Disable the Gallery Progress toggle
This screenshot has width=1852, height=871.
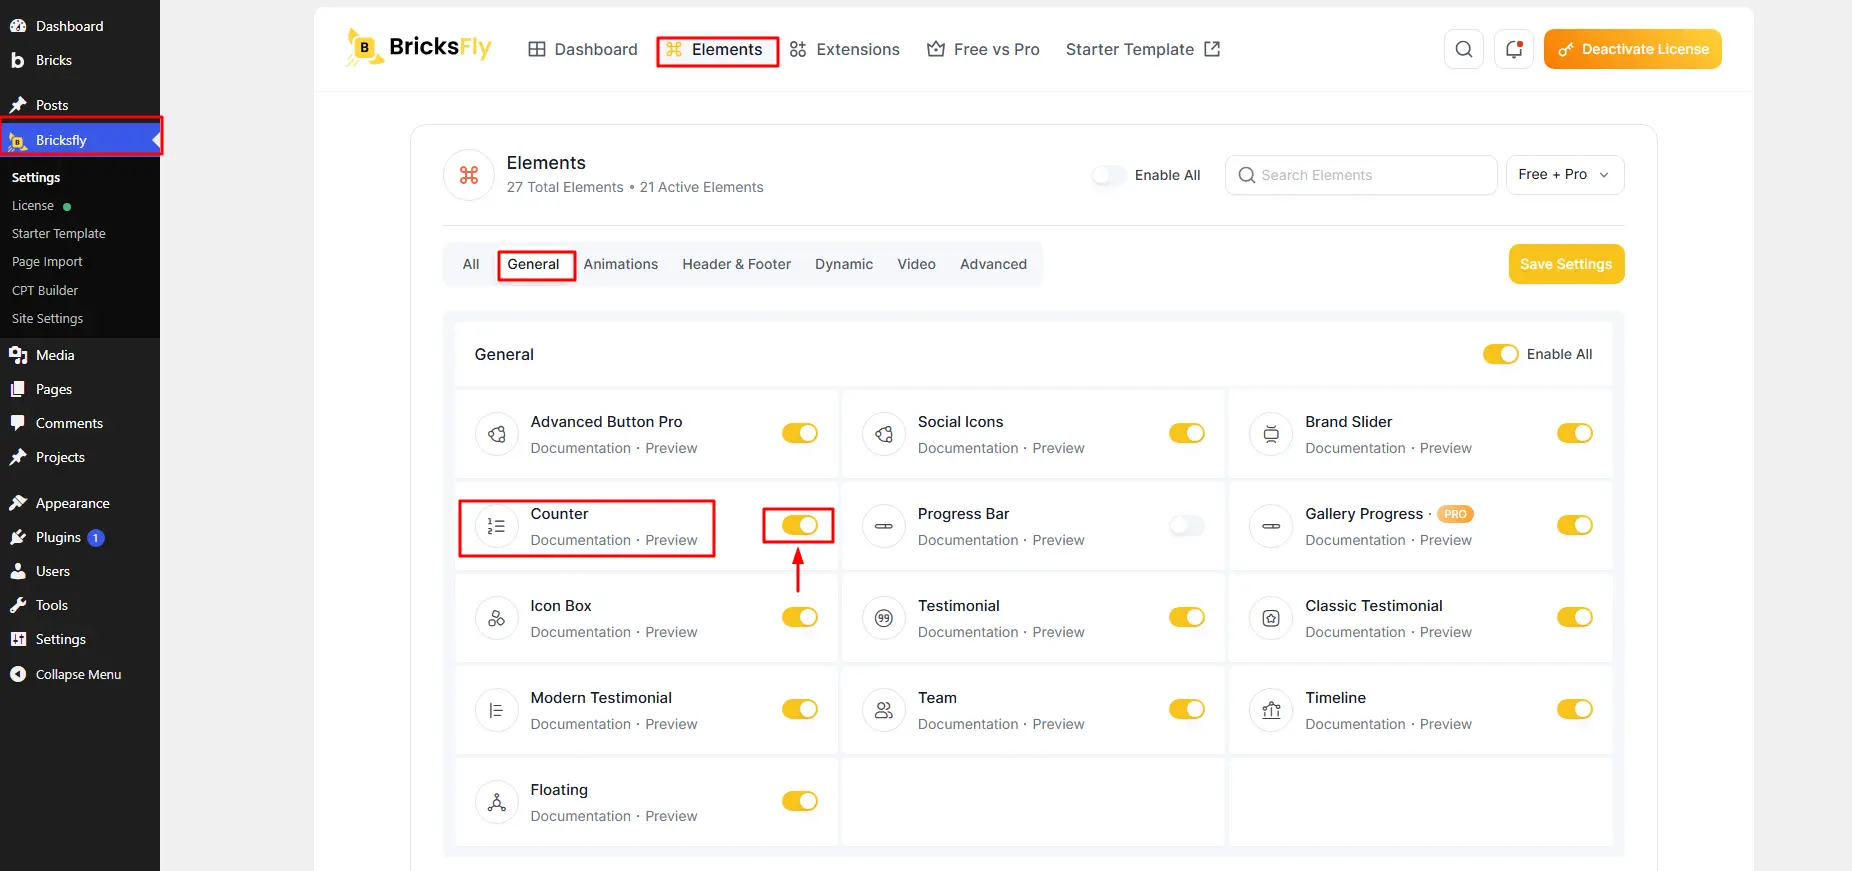click(x=1575, y=525)
